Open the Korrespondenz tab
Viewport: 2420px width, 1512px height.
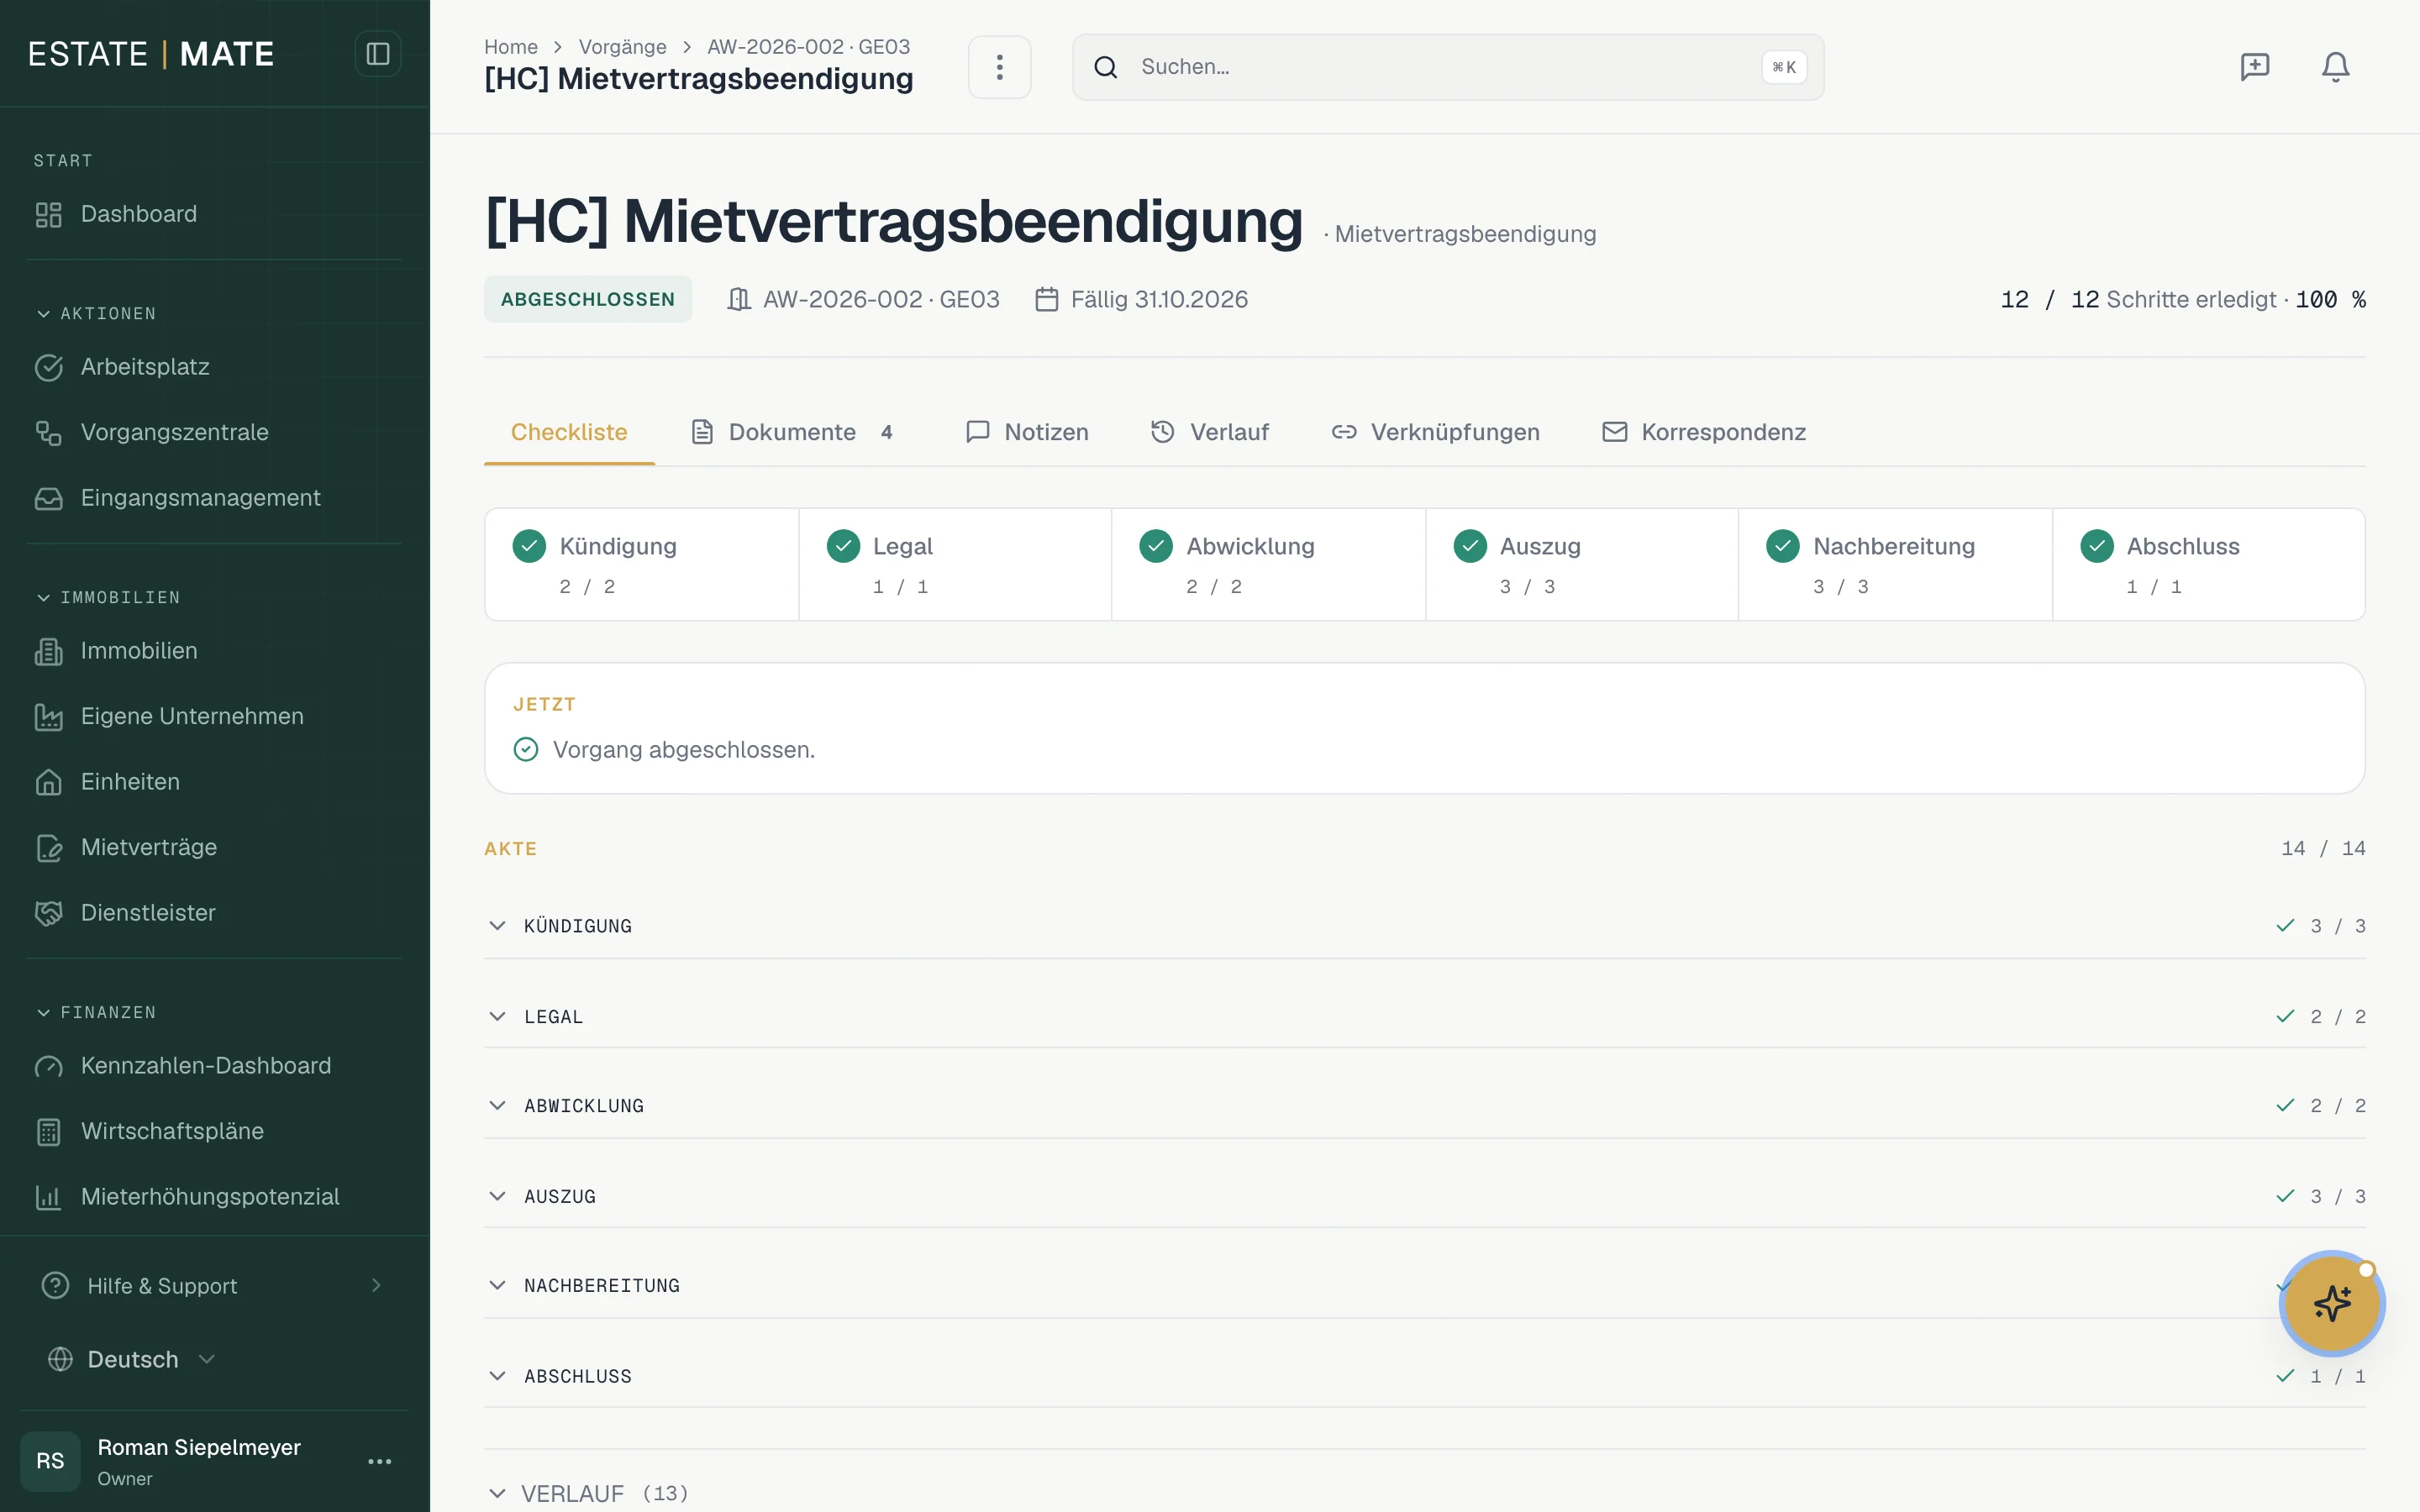coord(1703,433)
